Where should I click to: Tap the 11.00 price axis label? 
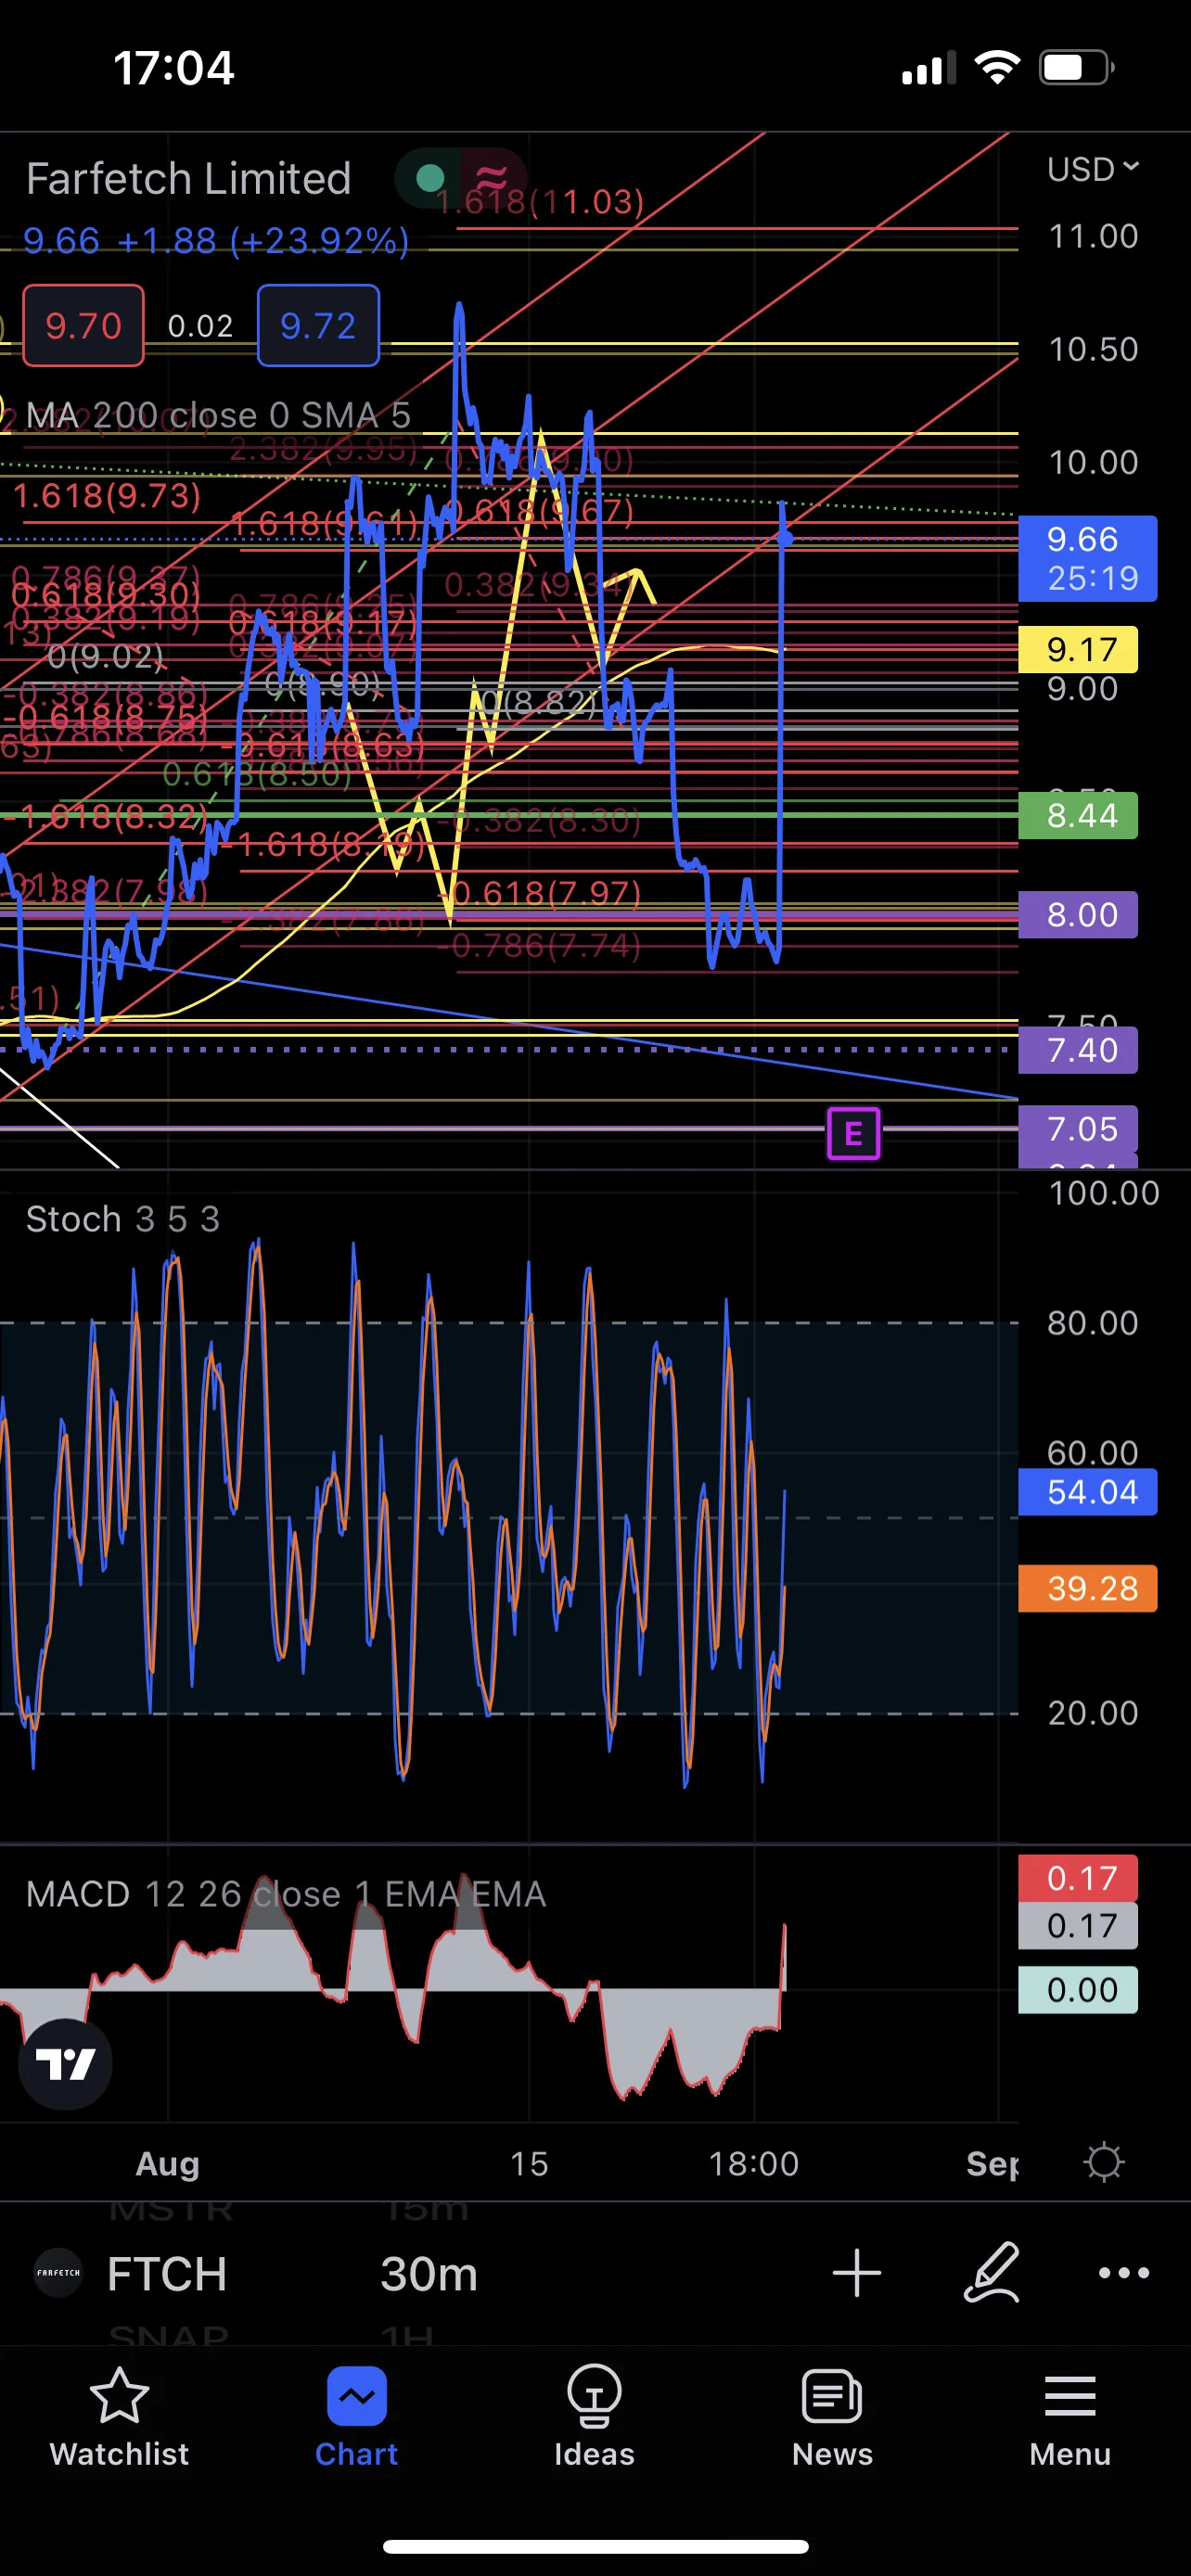pos(1093,236)
